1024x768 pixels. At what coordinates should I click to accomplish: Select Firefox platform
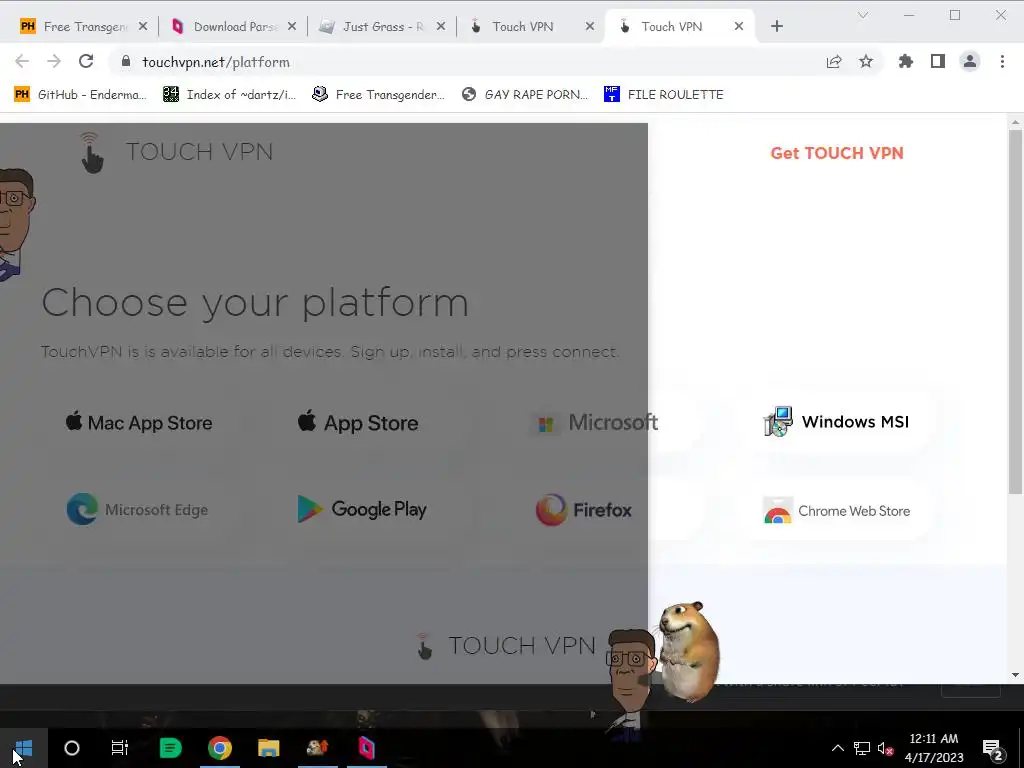[584, 509]
